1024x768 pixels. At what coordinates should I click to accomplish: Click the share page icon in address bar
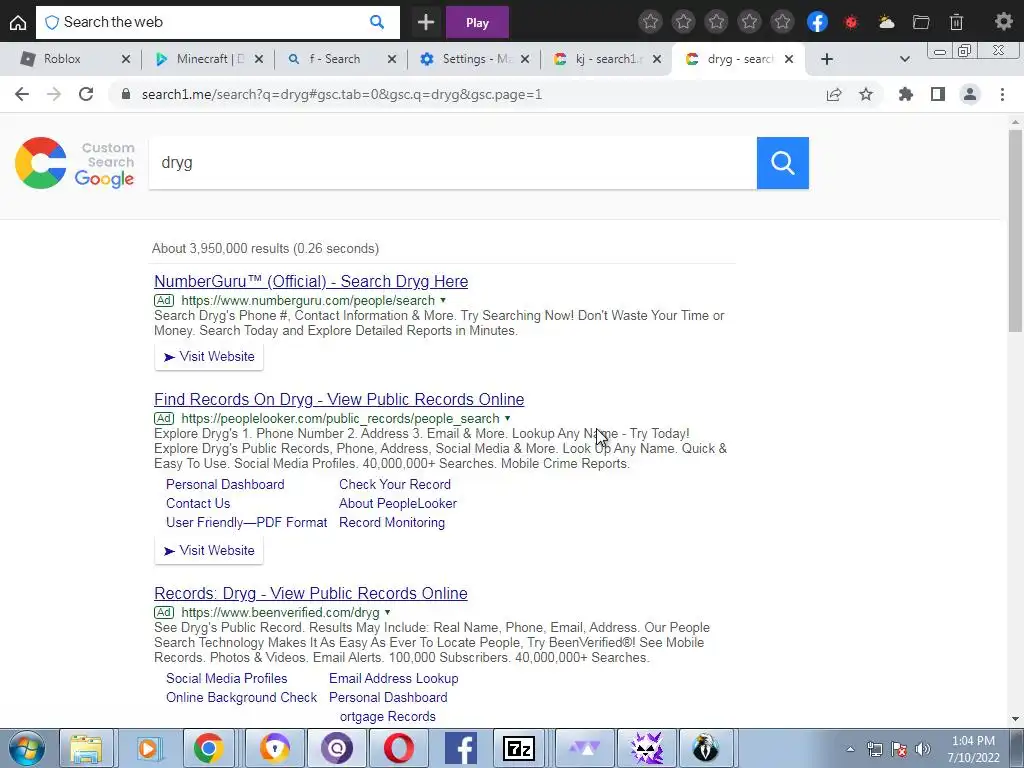point(833,95)
